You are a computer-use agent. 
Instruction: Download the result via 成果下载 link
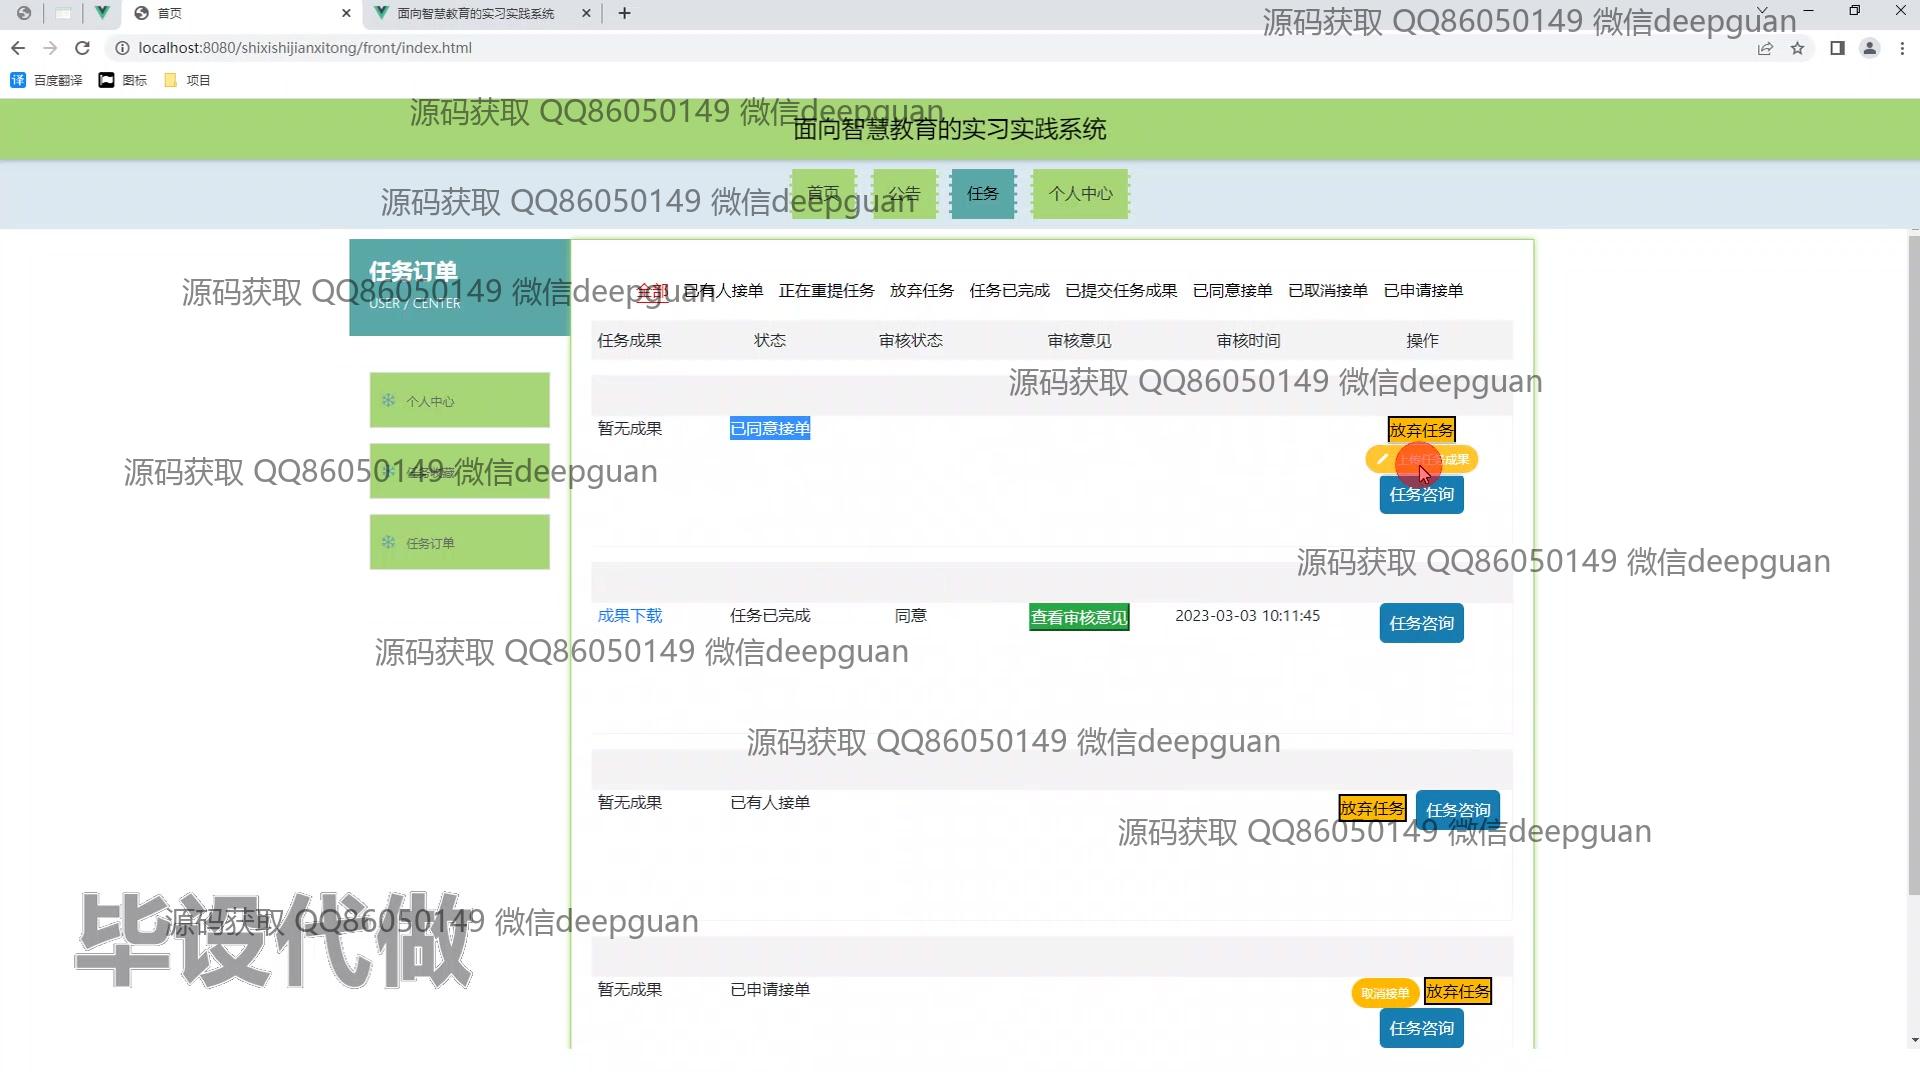coord(630,616)
